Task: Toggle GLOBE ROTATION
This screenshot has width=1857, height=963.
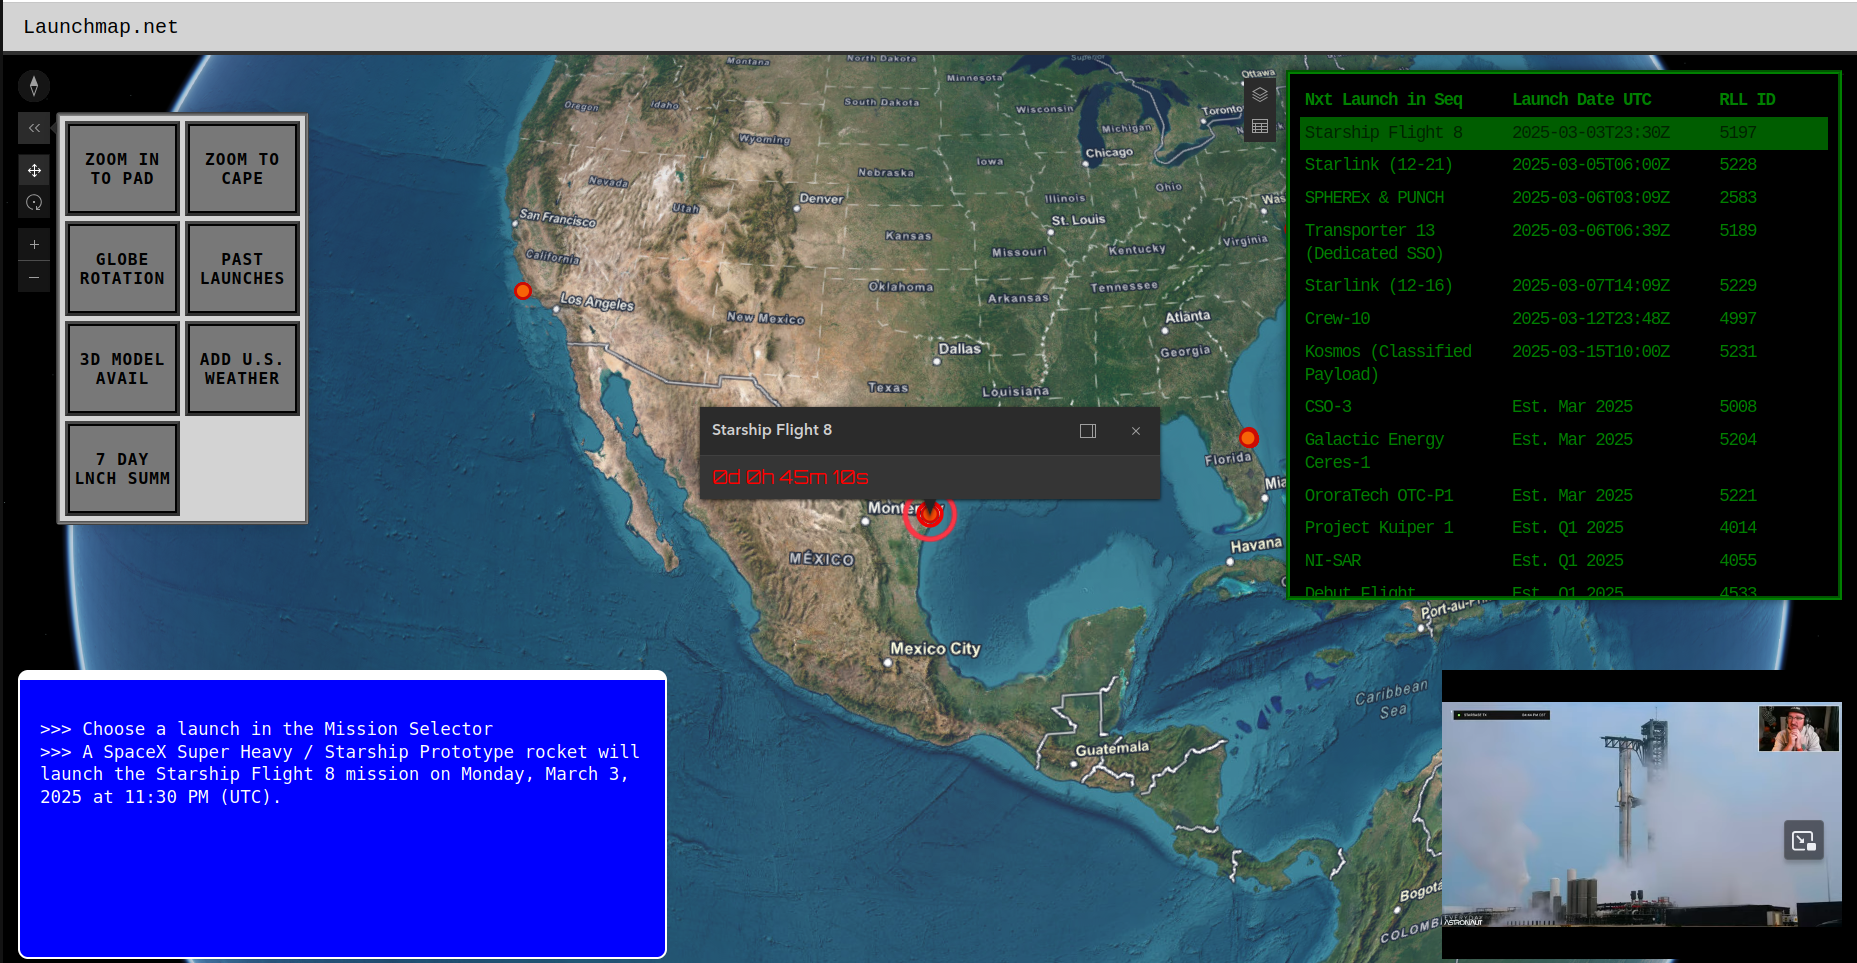Action: point(122,269)
